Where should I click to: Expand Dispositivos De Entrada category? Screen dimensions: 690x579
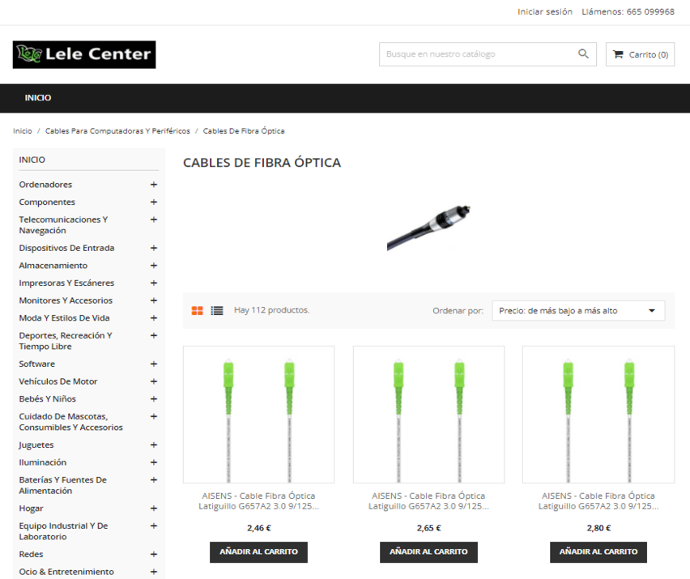[154, 248]
